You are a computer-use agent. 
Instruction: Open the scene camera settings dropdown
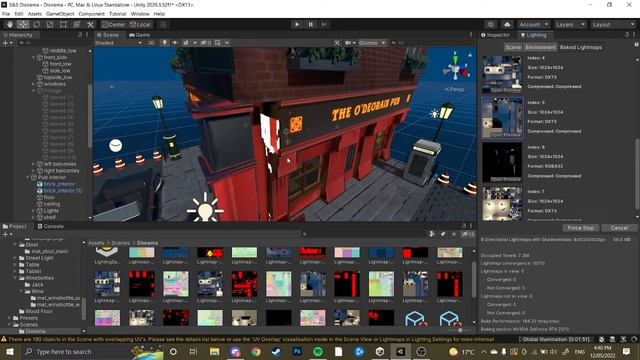(x=350, y=43)
